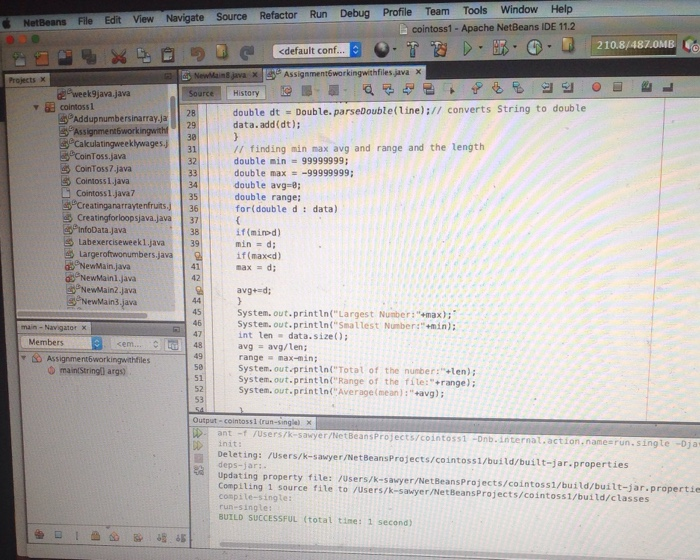This screenshot has width=700, height=560.
Task: Collapse Assignment6workingwithfiles node in Navigator
Action: pos(24,358)
